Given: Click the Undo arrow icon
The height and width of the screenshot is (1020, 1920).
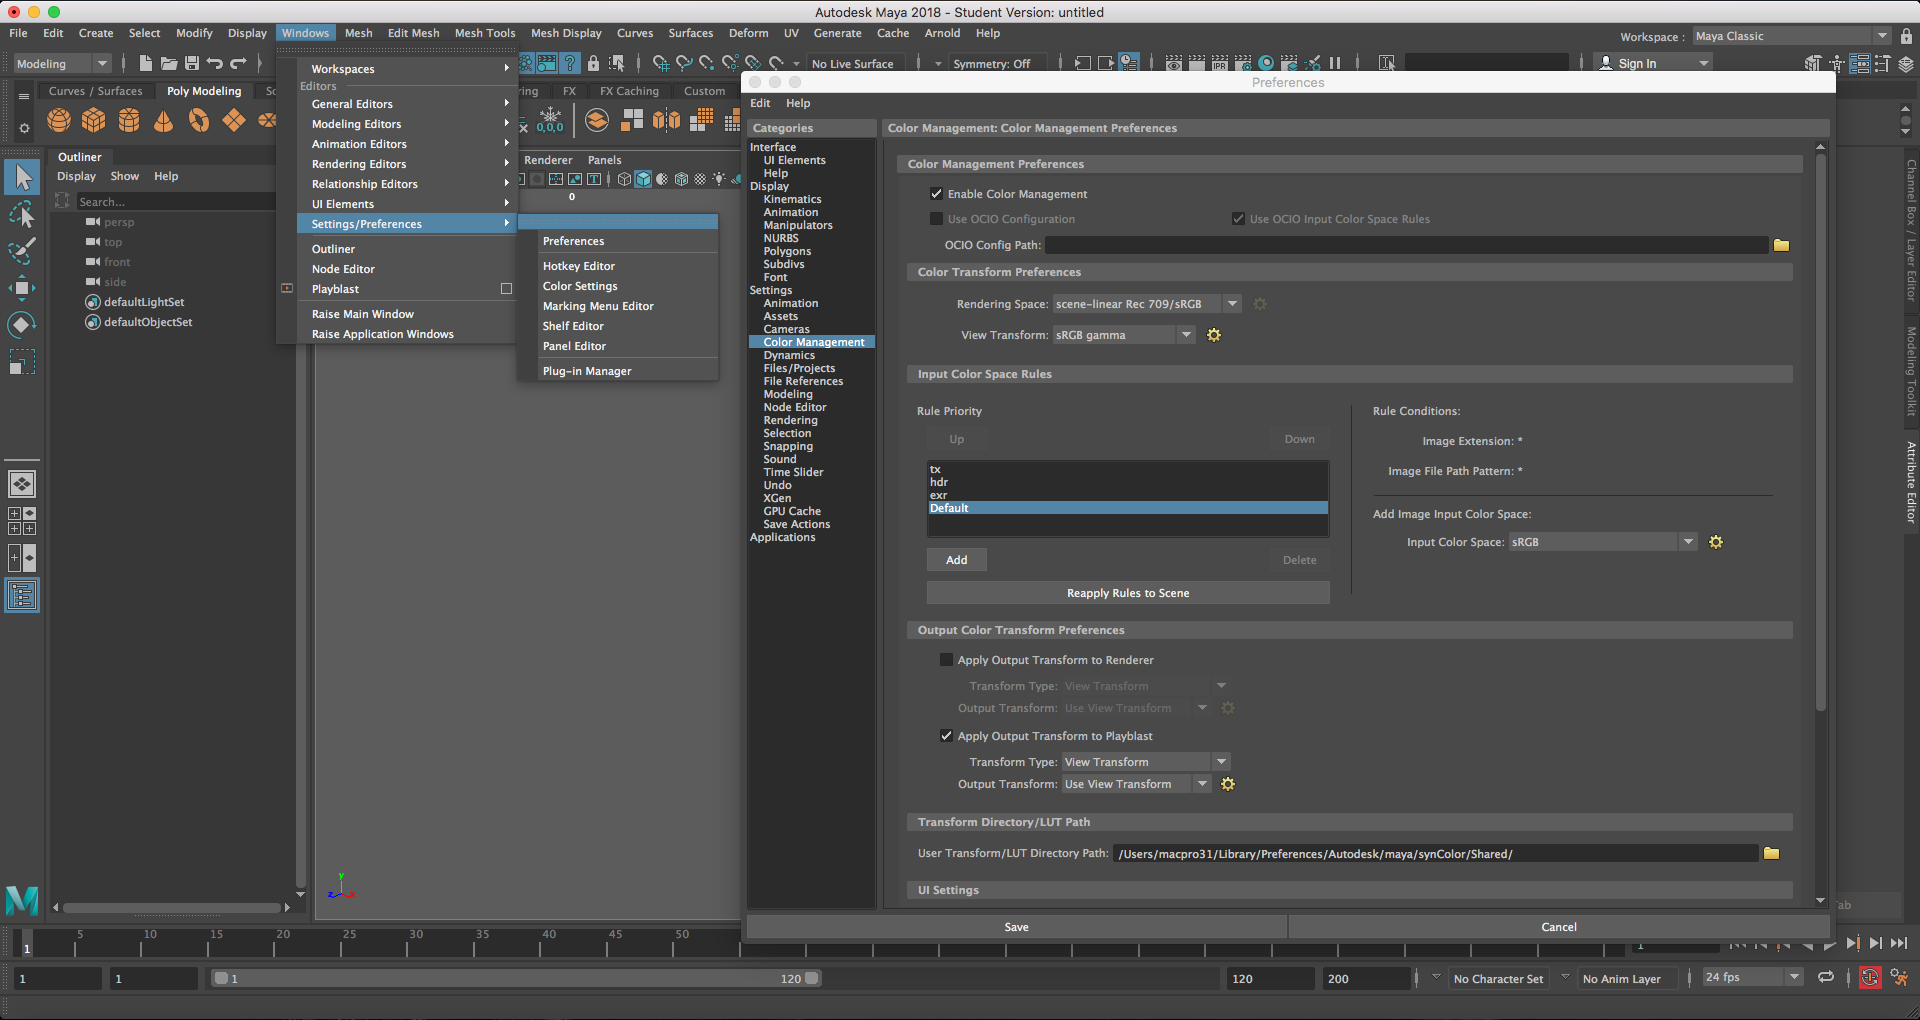Looking at the screenshot, I should coord(215,63).
